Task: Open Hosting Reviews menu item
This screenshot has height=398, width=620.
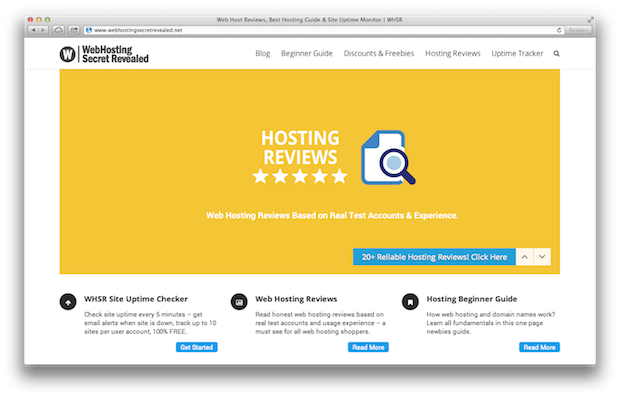Action: [x=453, y=53]
